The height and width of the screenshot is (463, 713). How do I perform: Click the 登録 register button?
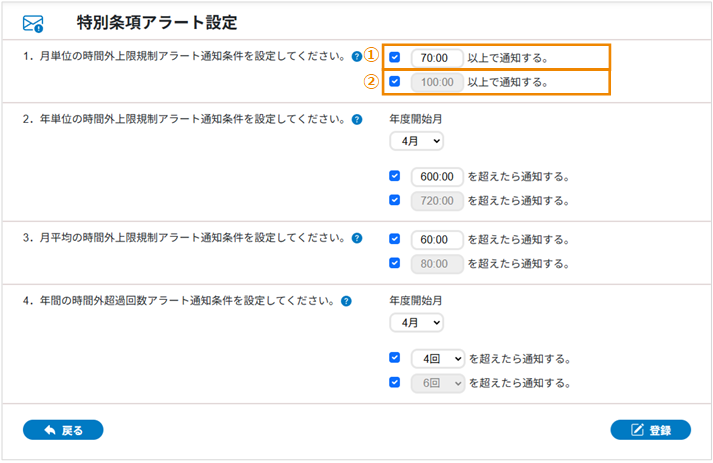(650, 430)
